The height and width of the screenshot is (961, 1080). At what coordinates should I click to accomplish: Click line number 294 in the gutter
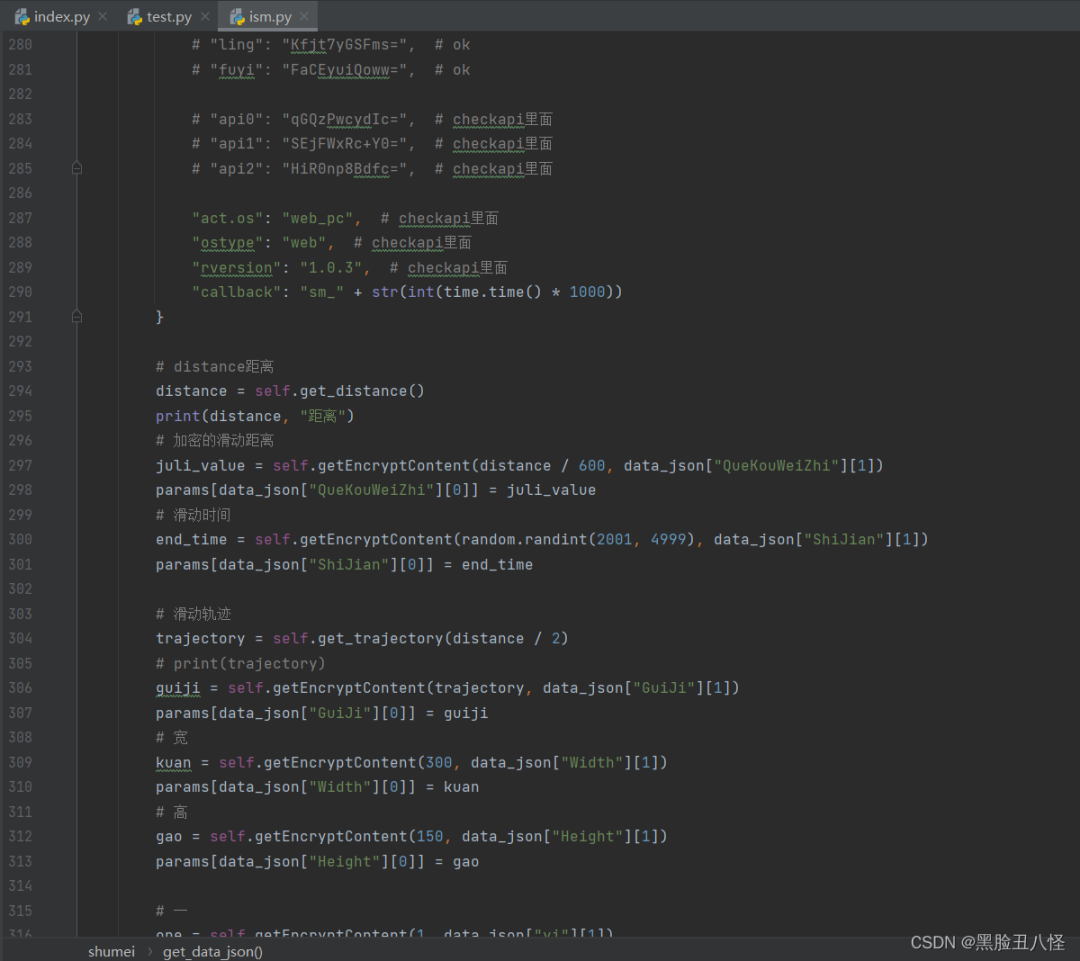pos(20,391)
